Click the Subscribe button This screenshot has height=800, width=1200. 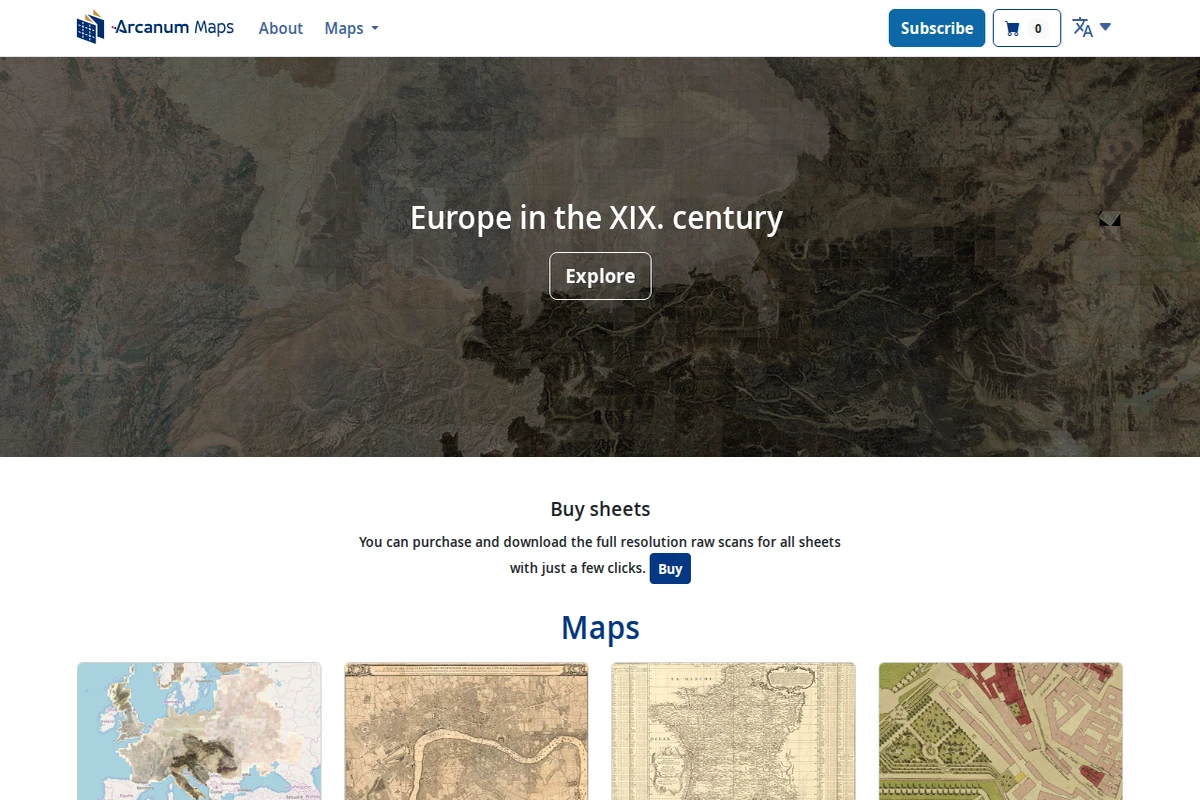pyautogui.click(x=936, y=28)
